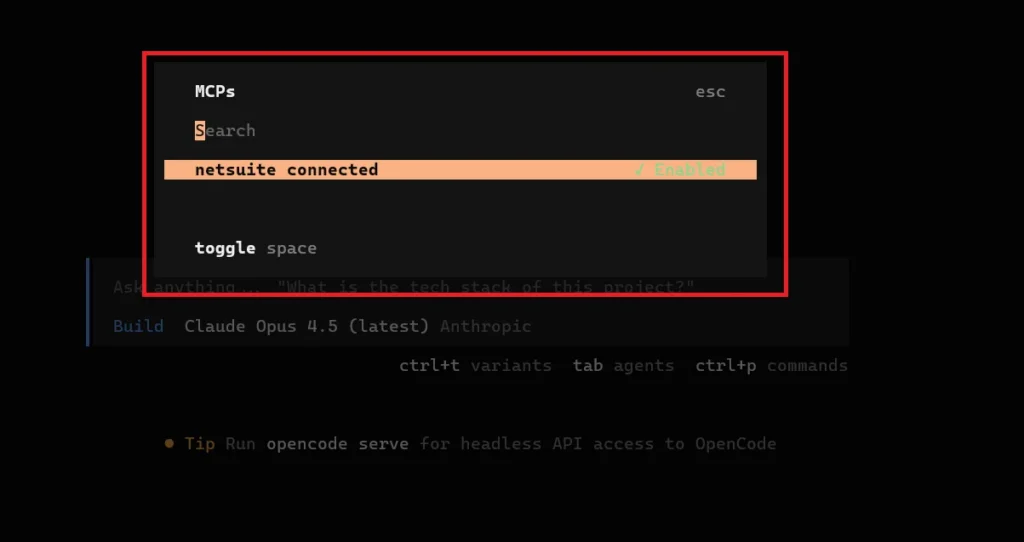Open the tab agents shortcut
The image size is (1024, 542).
tap(623, 366)
